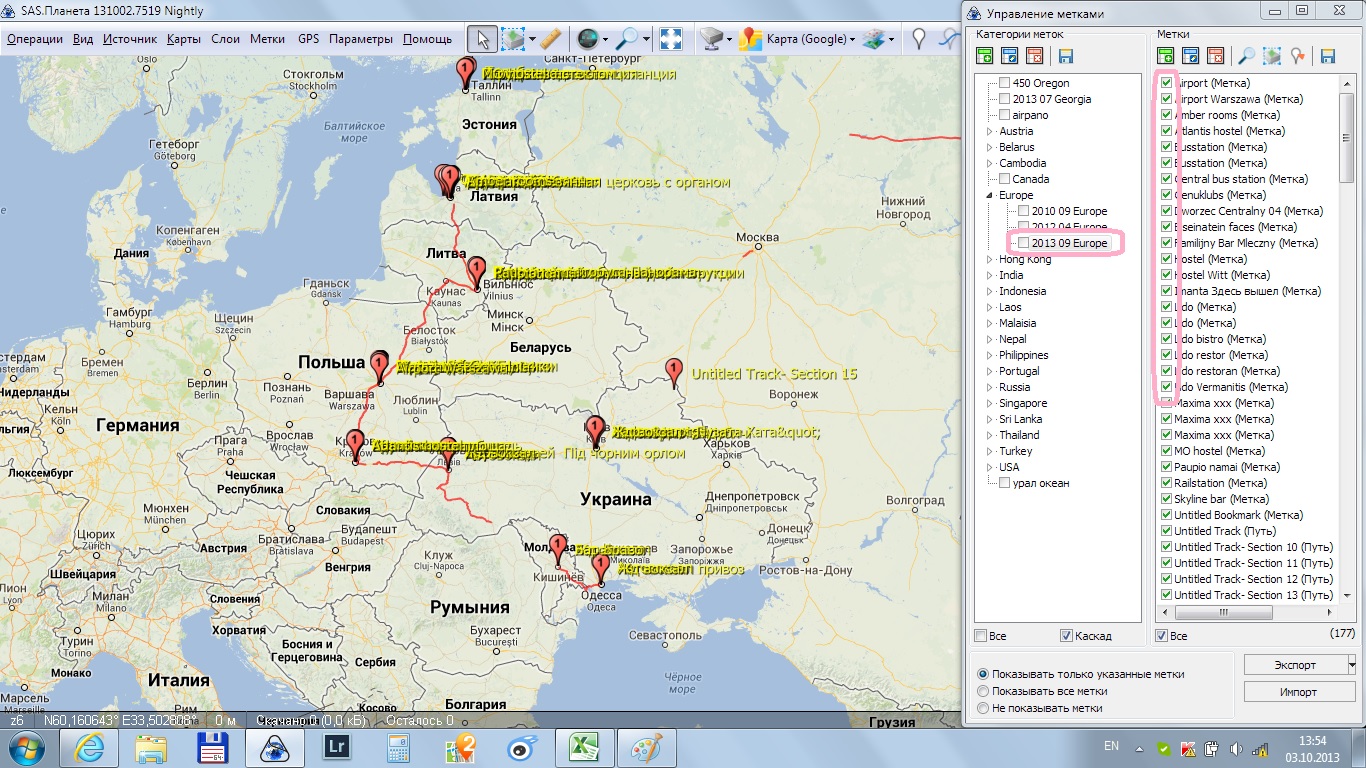
Task: Open the Слои menu
Action: coord(225,40)
